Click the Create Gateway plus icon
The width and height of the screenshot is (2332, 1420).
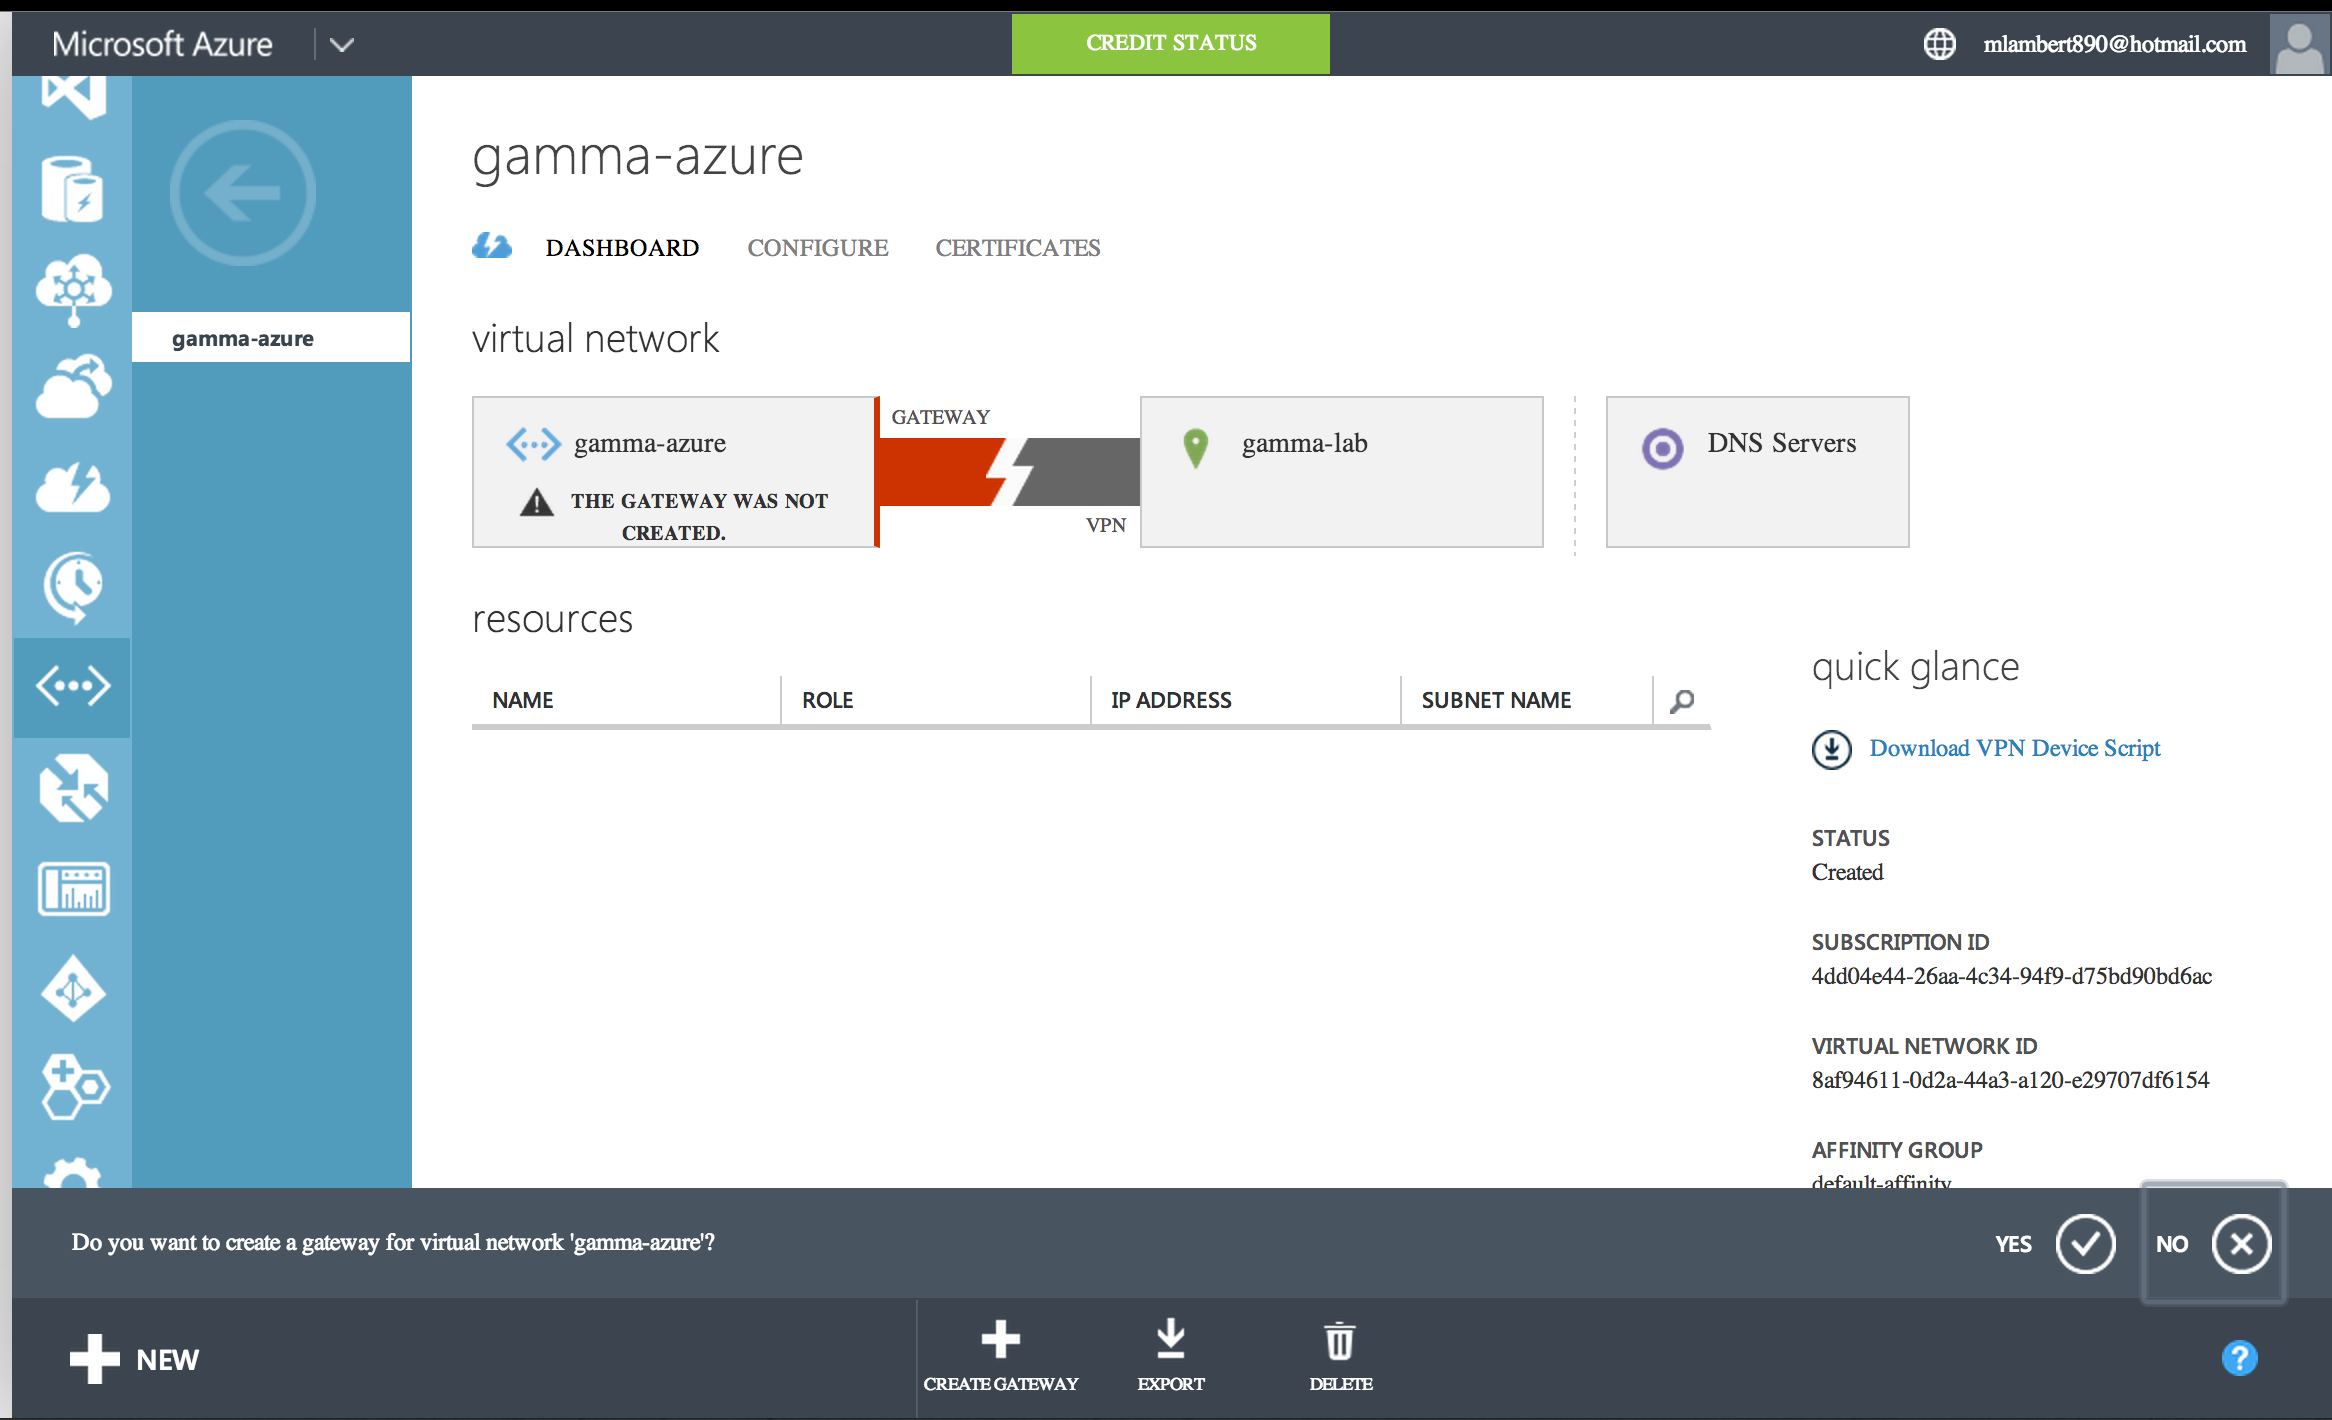click(x=1000, y=1340)
